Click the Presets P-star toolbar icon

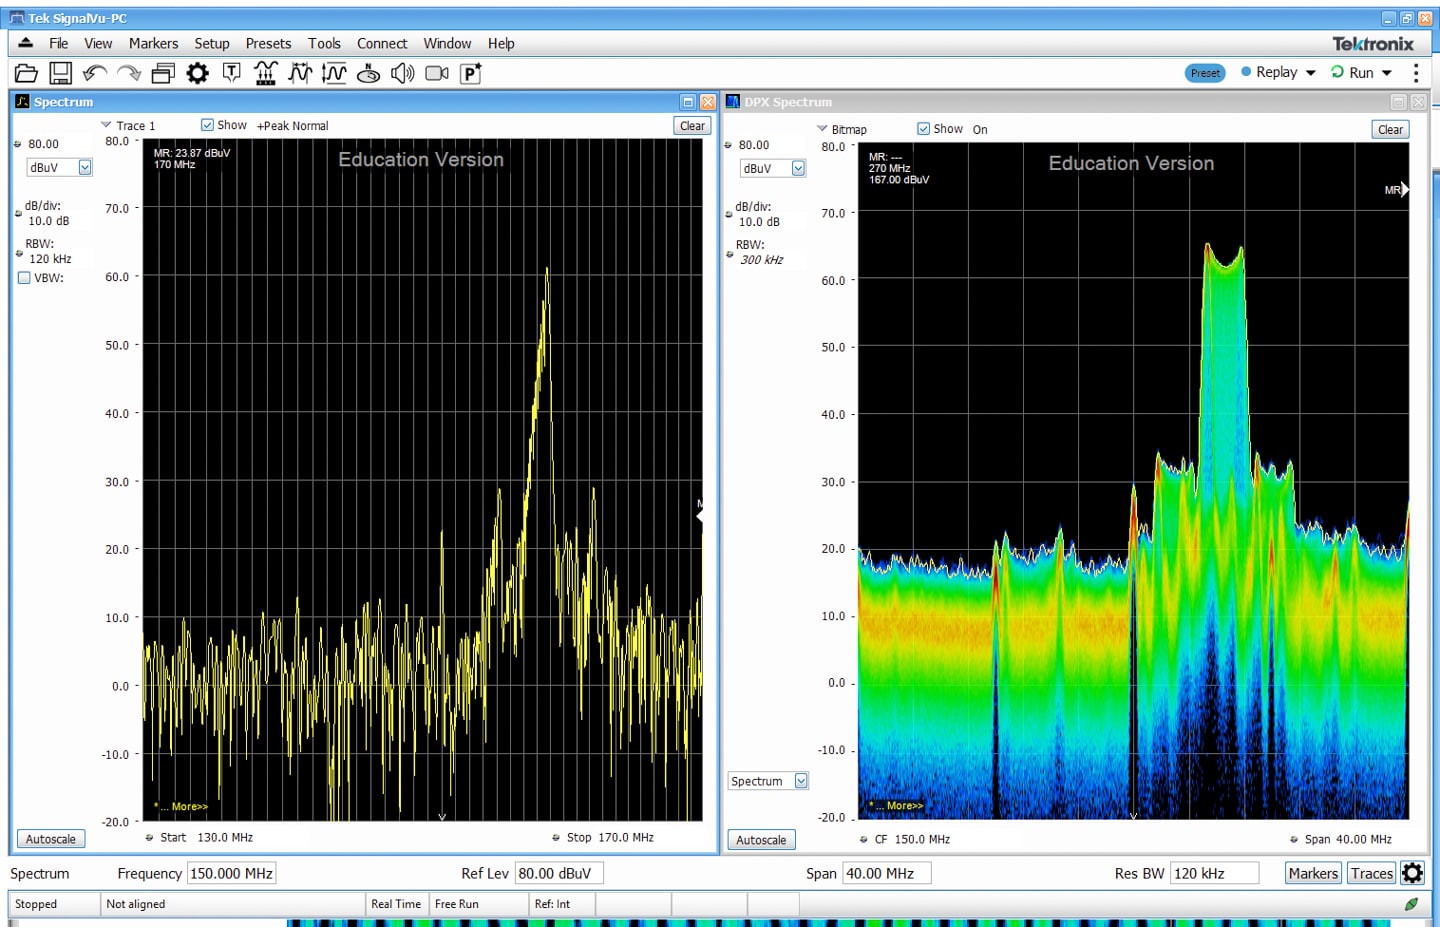471,73
